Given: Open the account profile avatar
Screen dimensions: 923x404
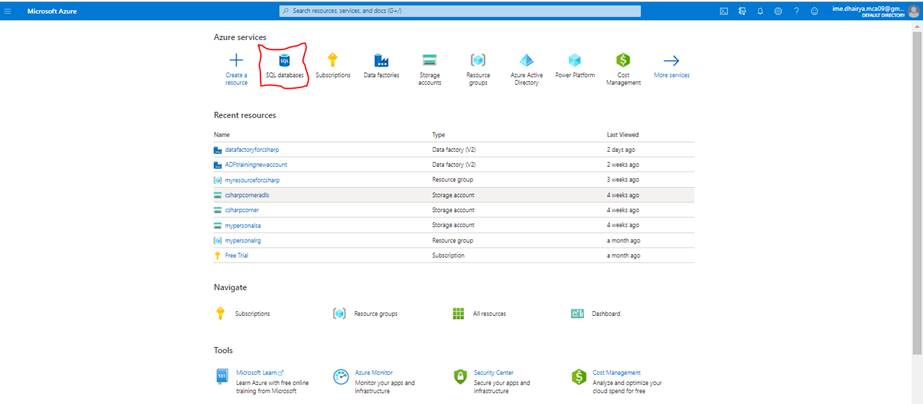Looking at the screenshot, I should (x=914, y=11).
